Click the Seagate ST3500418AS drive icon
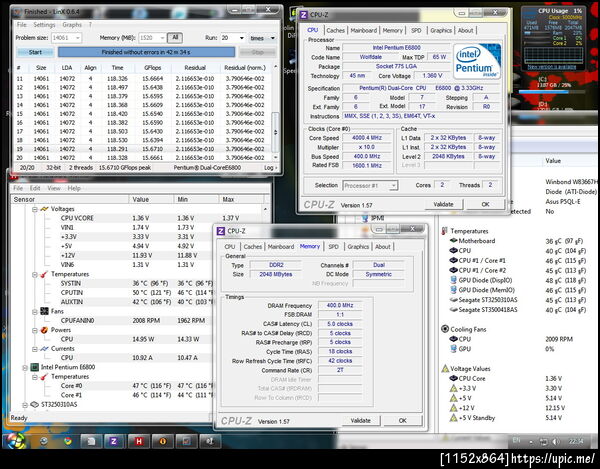This screenshot has width=600, height=469. pos(453,309)
